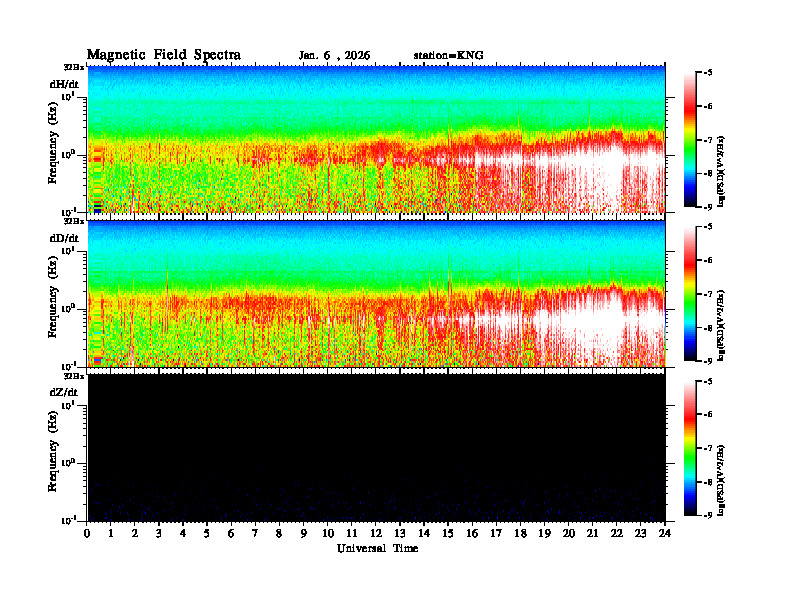
Task: Click the -7 value on dD/dt color scale
Action: (x=708, y=294)
